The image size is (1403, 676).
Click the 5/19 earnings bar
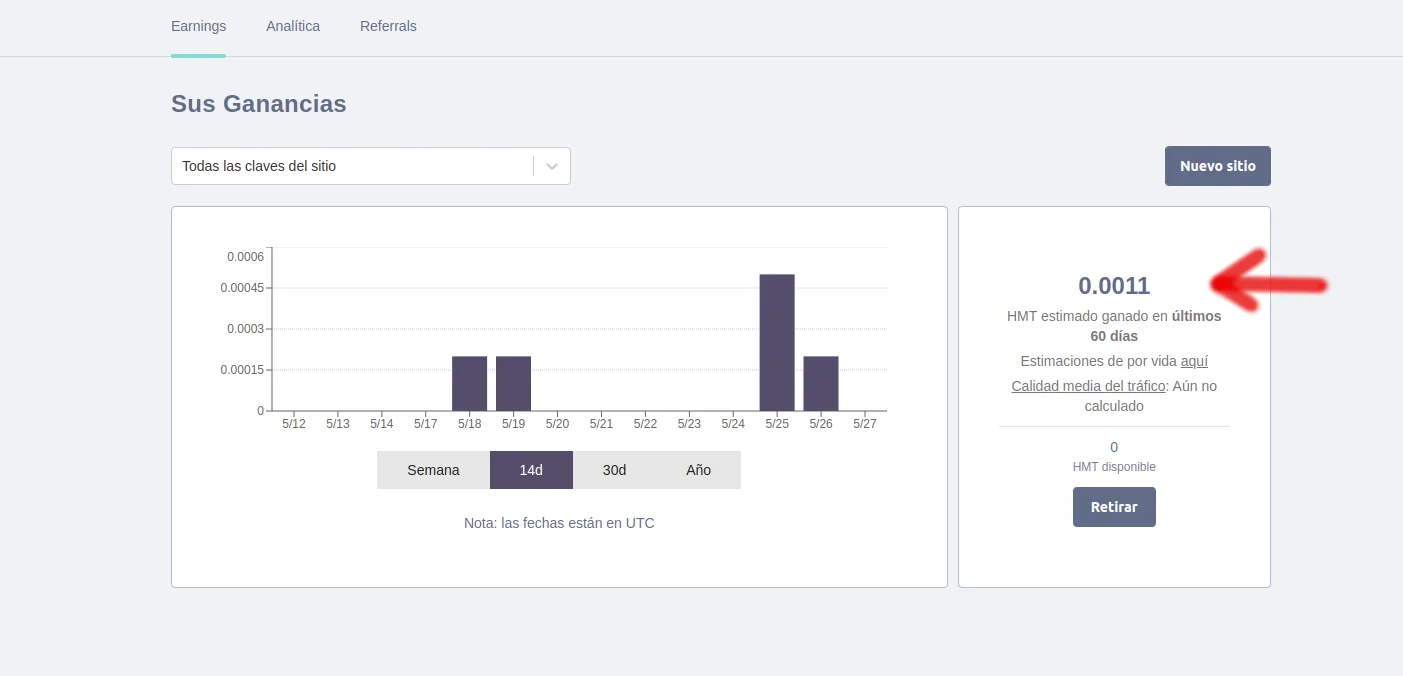[x=513, y=383]
